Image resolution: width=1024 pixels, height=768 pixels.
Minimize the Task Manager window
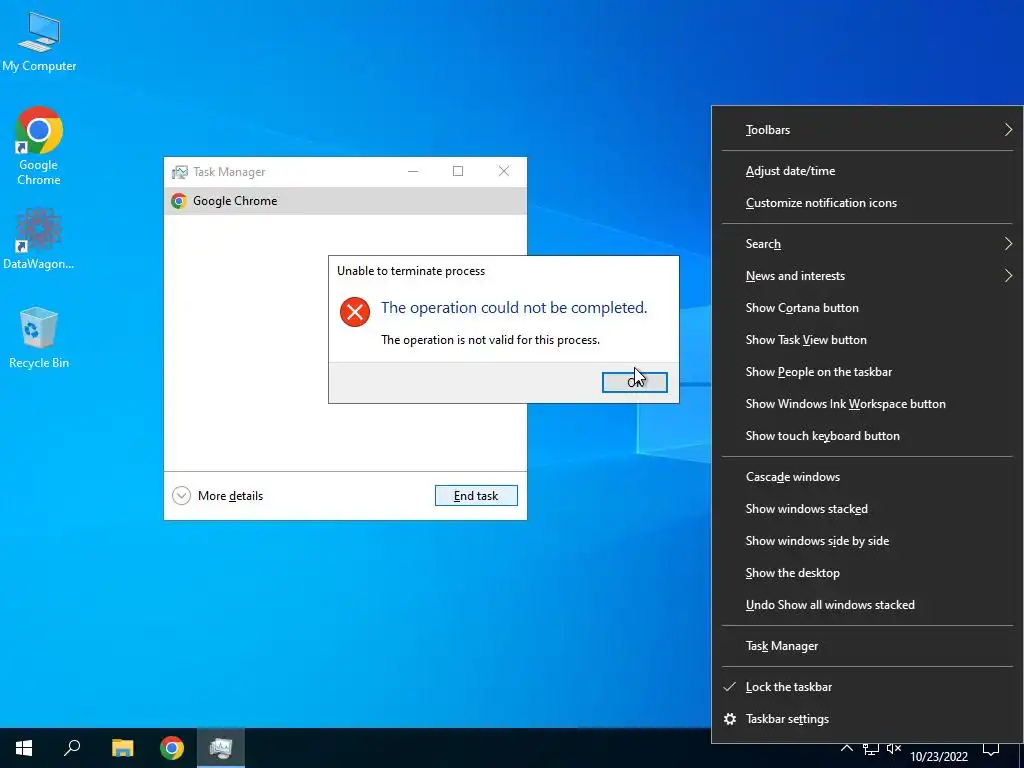point(413,171)
